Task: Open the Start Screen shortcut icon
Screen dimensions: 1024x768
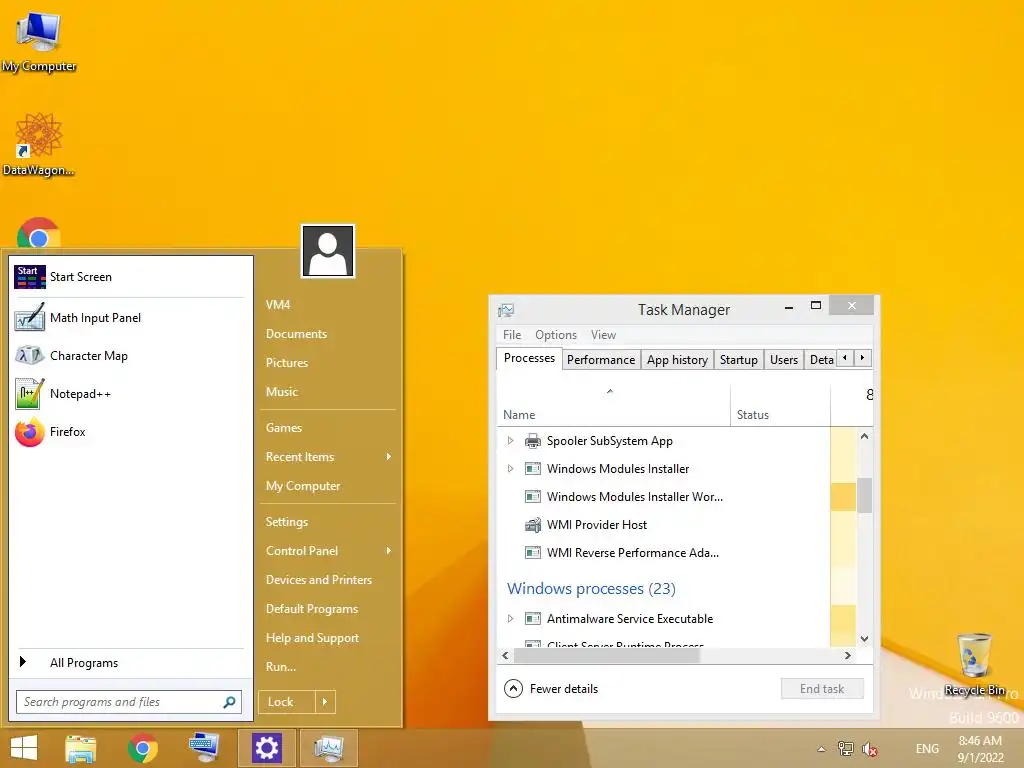Action: tap(29, 277)
